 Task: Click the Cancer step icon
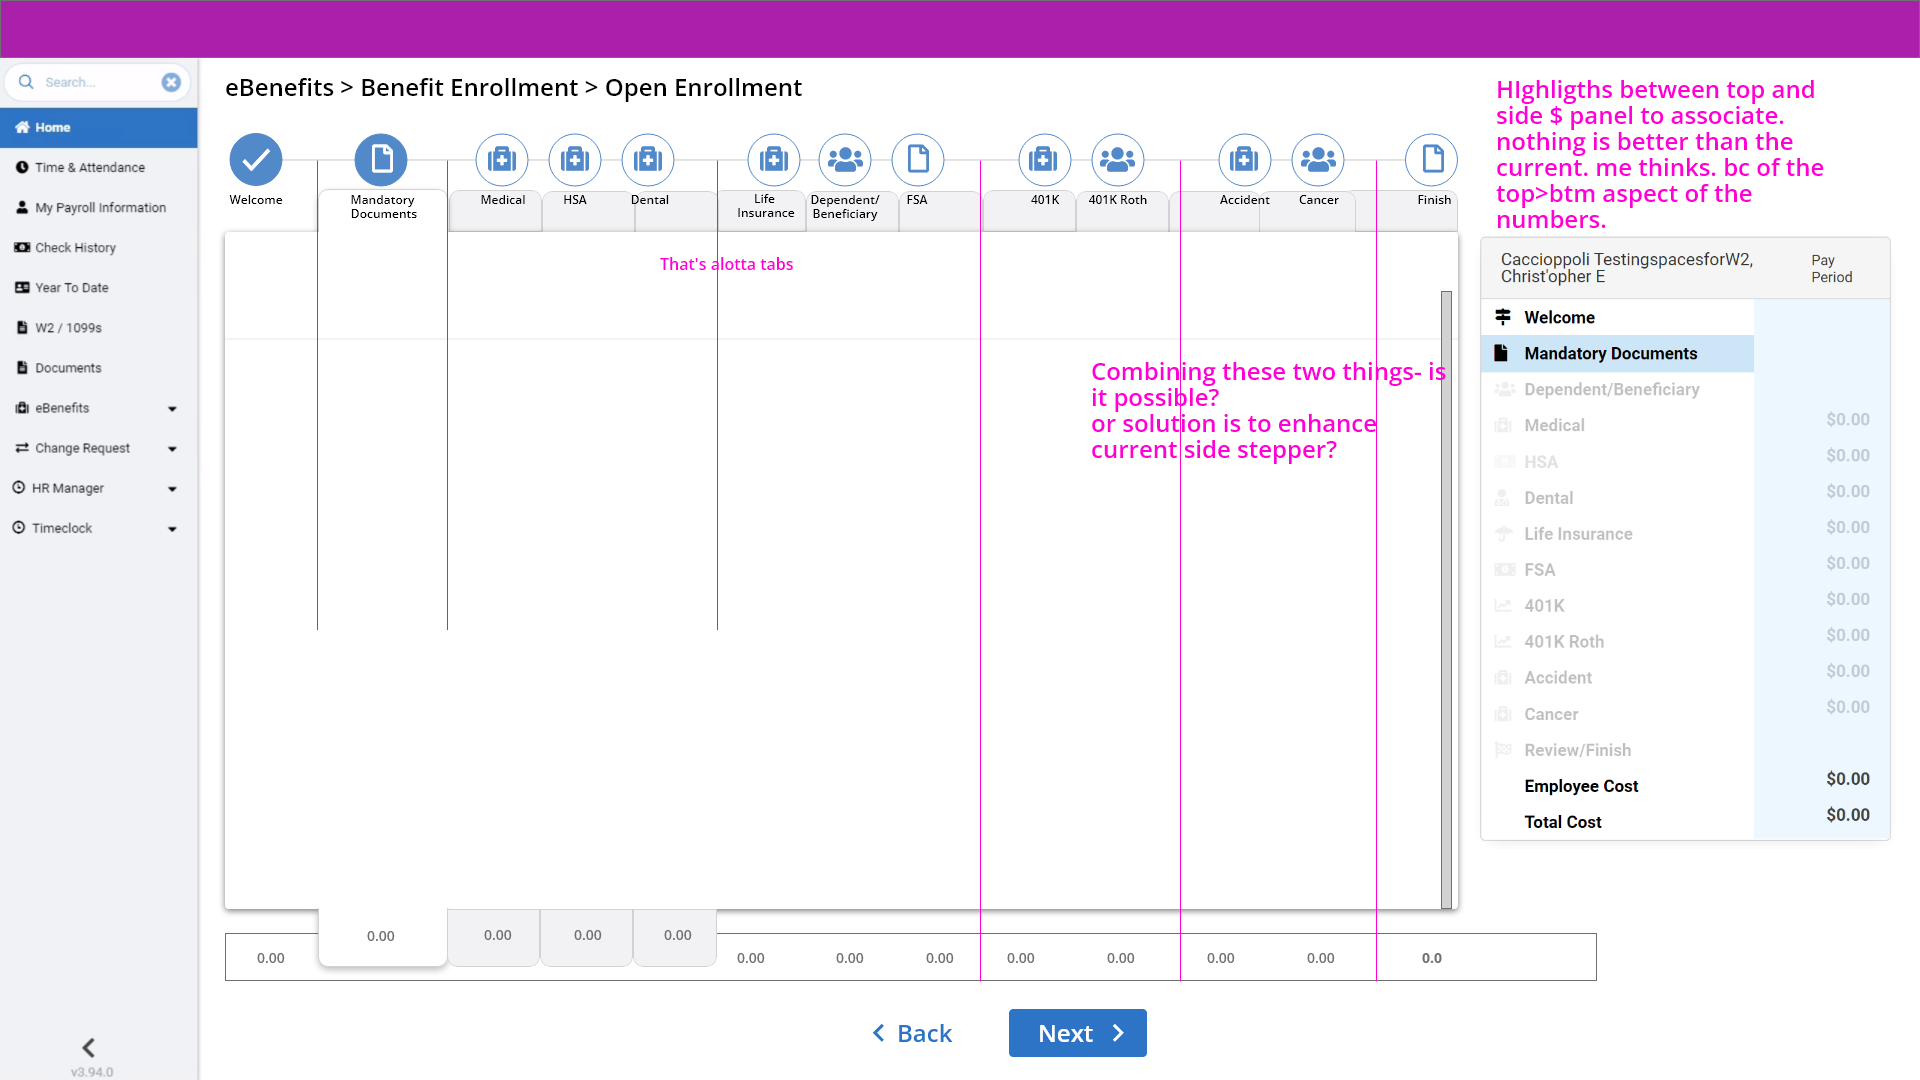coord(1318,159)
